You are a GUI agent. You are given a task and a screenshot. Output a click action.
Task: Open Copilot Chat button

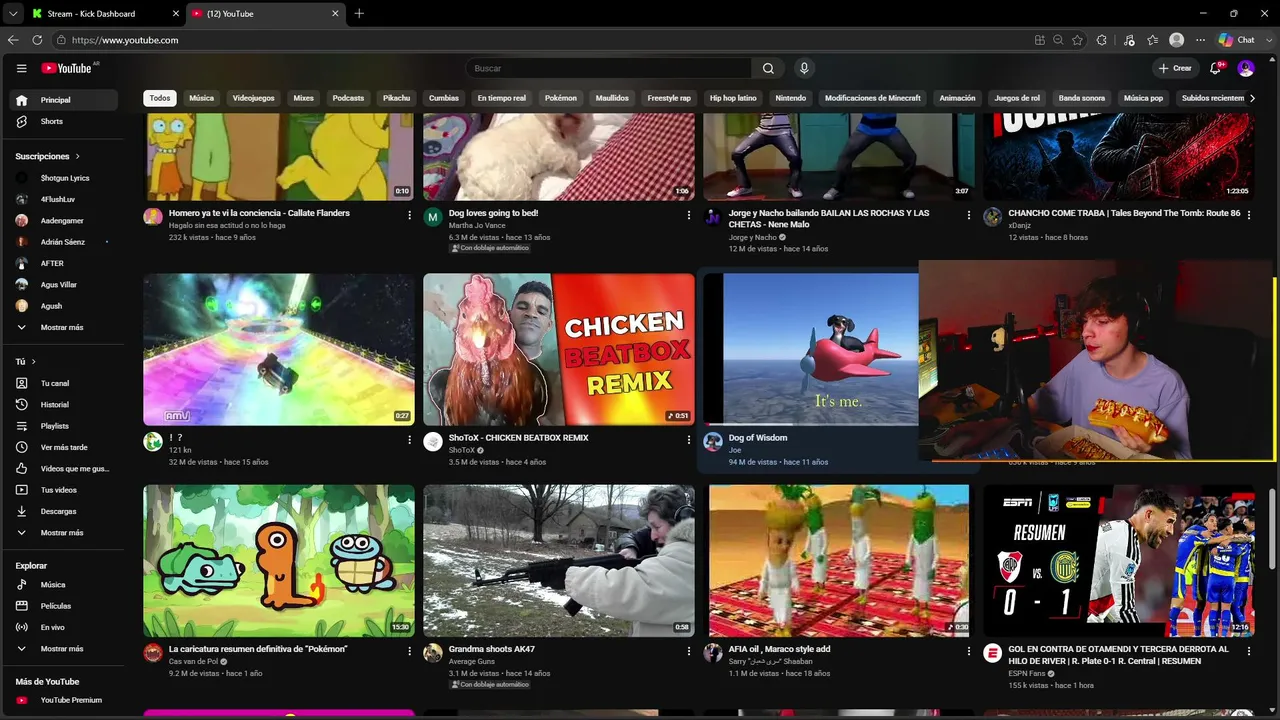click(x=1237, y=40)
